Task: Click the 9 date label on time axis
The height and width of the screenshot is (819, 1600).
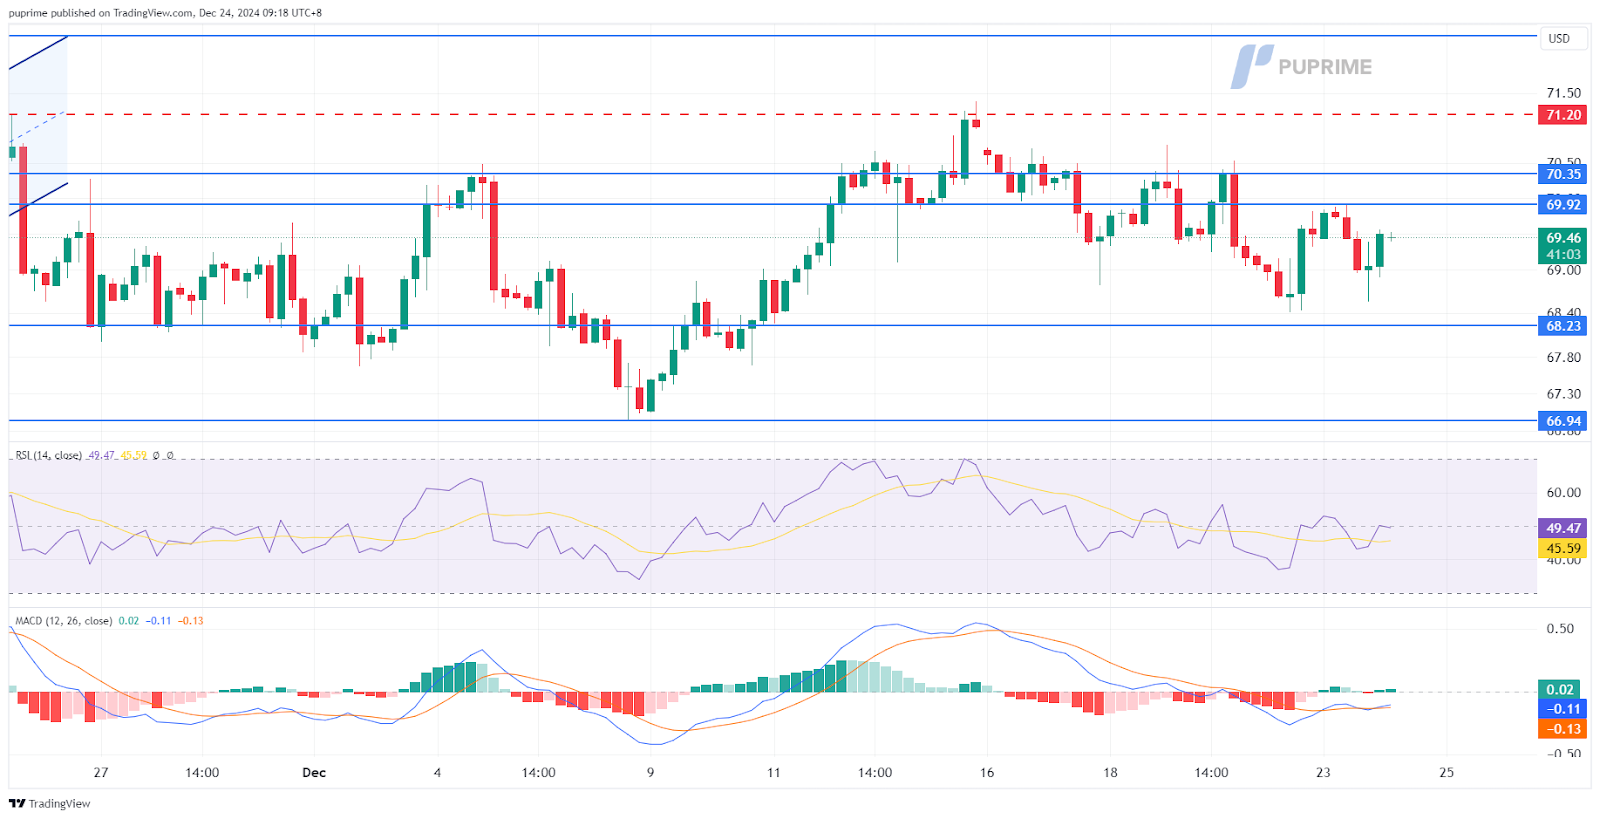Action: [x=650, y=772]
